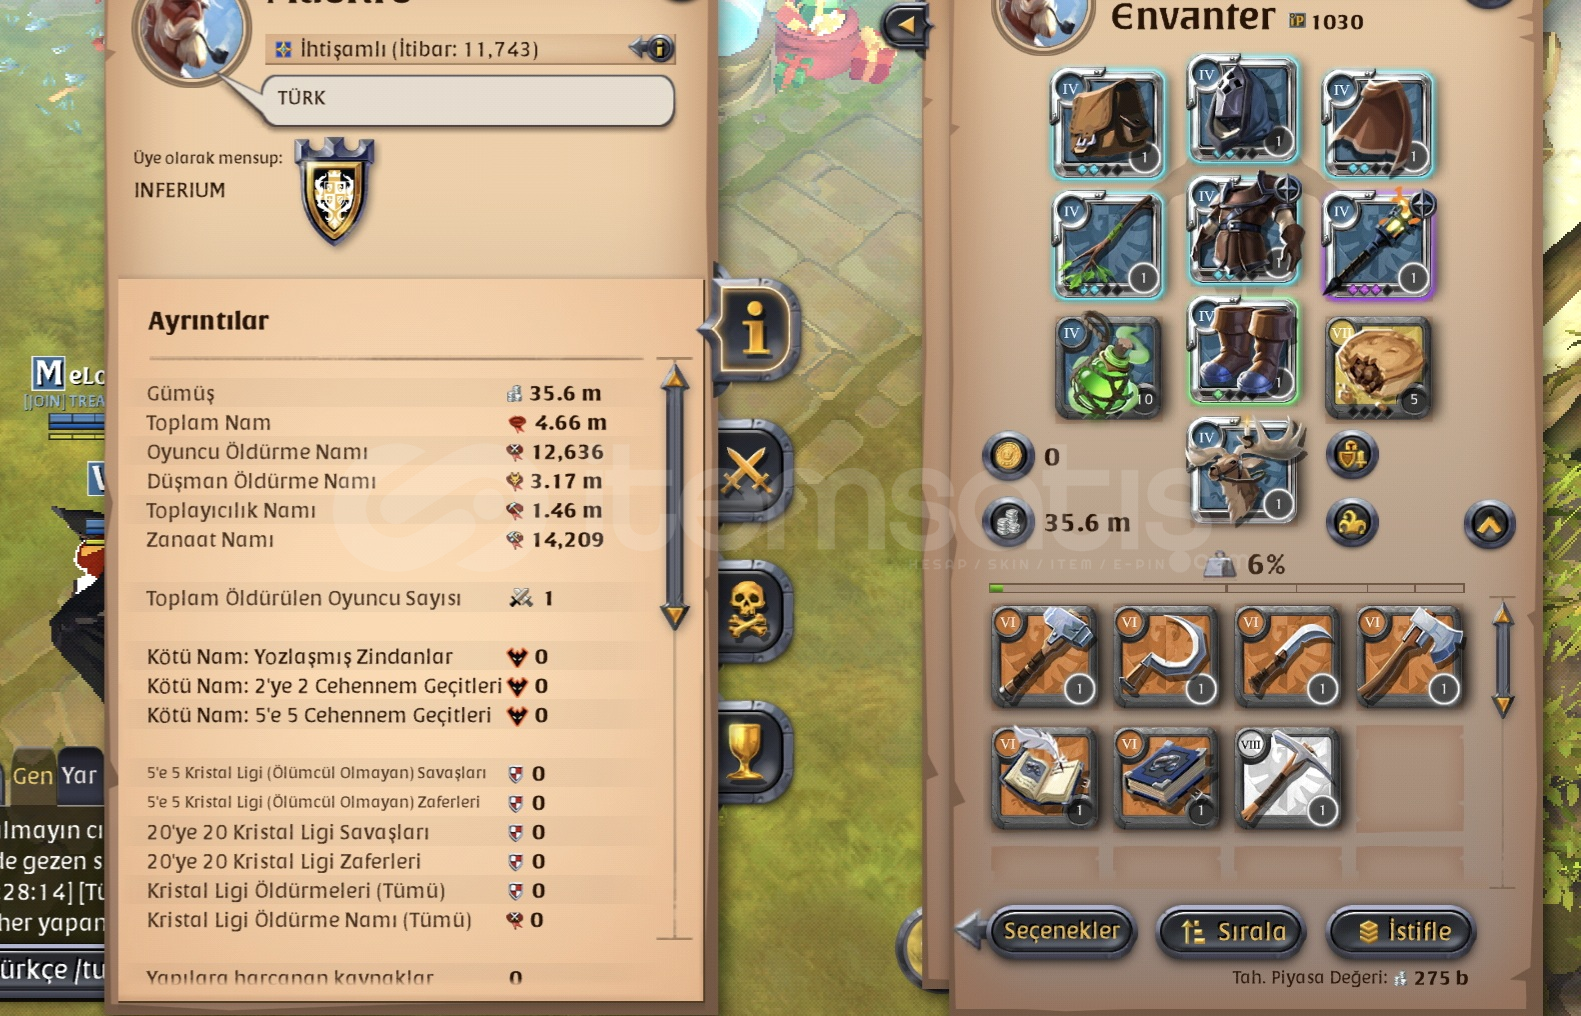Collapse the inventory with the up chevron

(1489, 524)
